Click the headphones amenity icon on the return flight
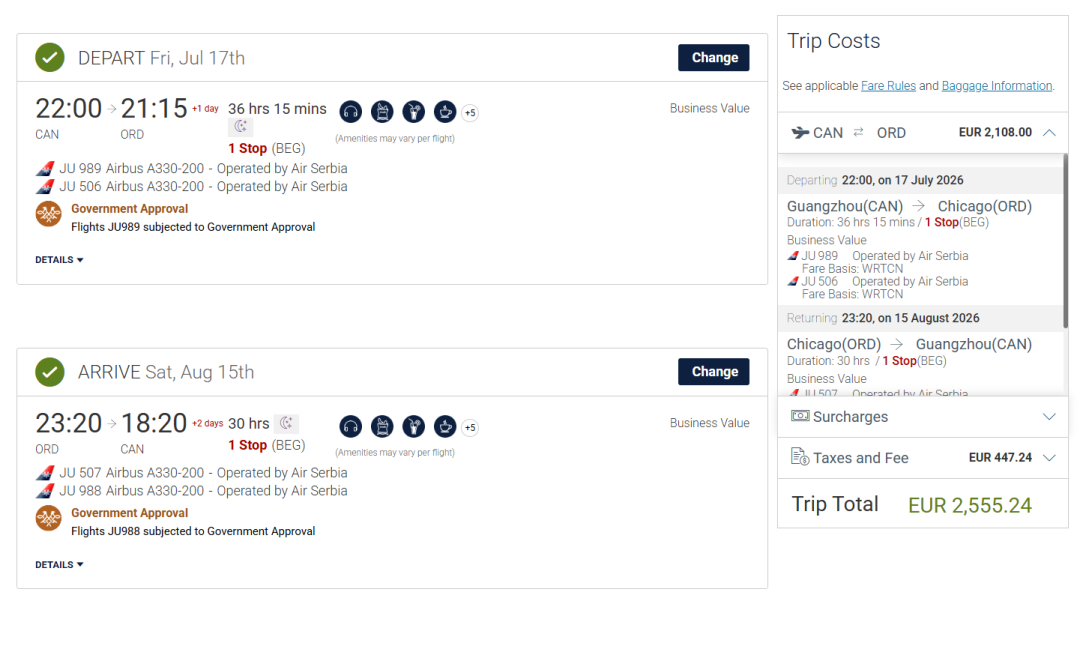This screenshot has height=649, width=1080. pyautogui.click(x=350, y=427)
